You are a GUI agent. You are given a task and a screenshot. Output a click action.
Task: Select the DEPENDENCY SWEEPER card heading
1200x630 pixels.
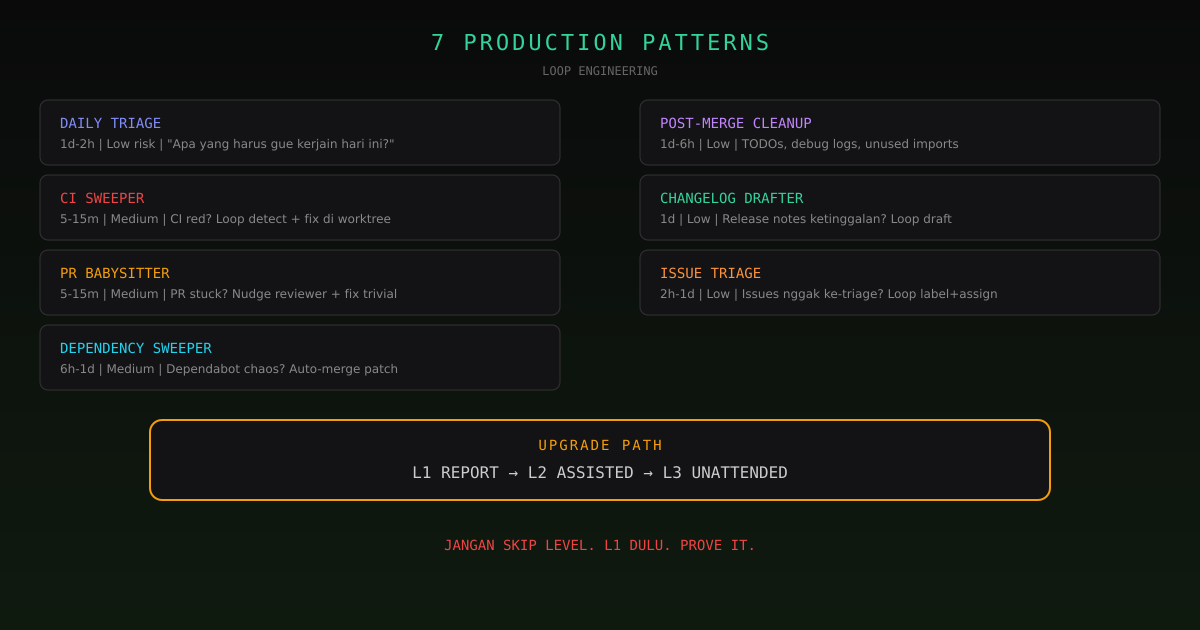pyautogui.click(x=136, y=348)
